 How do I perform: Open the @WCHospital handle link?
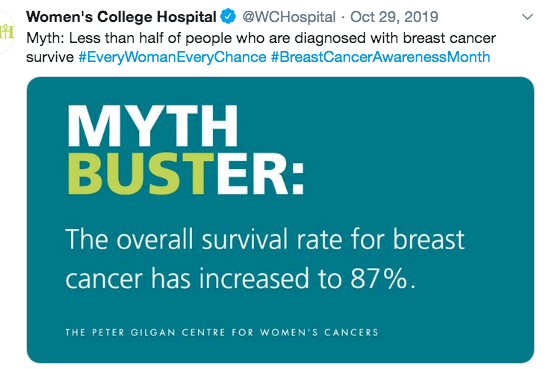click(289, 17)
